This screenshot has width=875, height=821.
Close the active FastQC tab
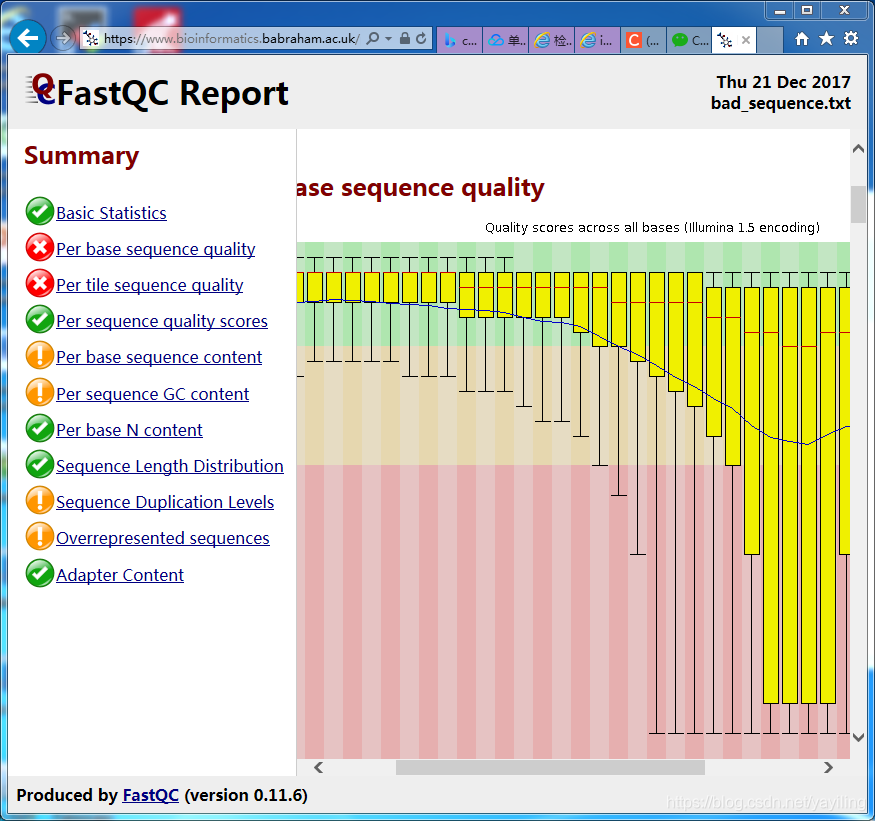pos(746,40)
